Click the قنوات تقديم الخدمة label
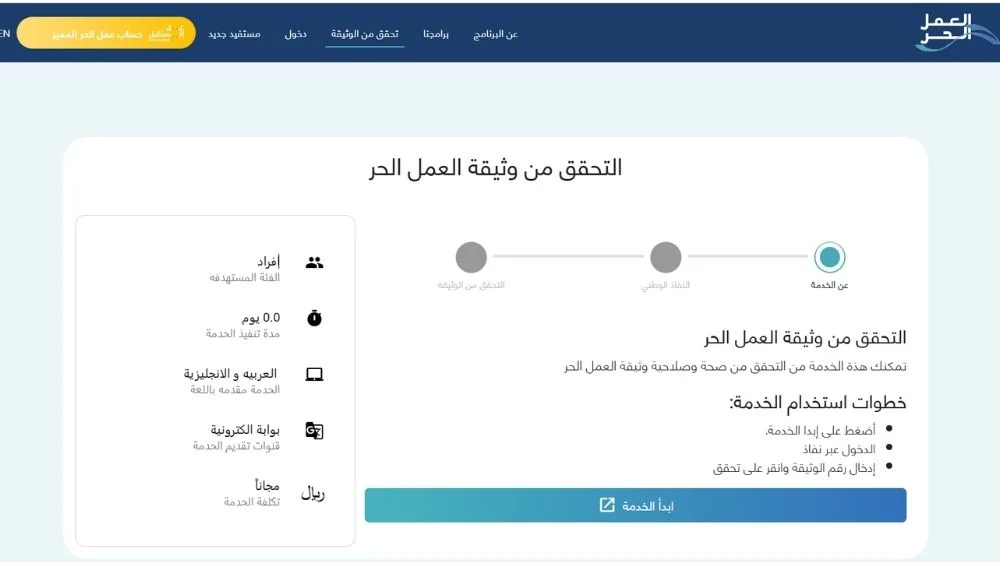The height and width of the screenshot is (562, 1000). [236, 446]
